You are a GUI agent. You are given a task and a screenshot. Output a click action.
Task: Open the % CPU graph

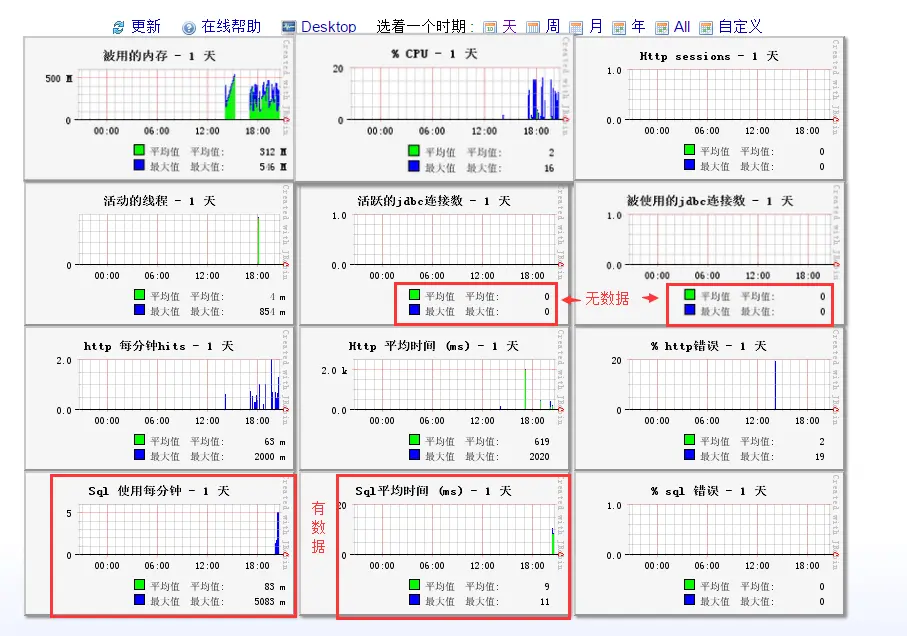click(433, 108)
